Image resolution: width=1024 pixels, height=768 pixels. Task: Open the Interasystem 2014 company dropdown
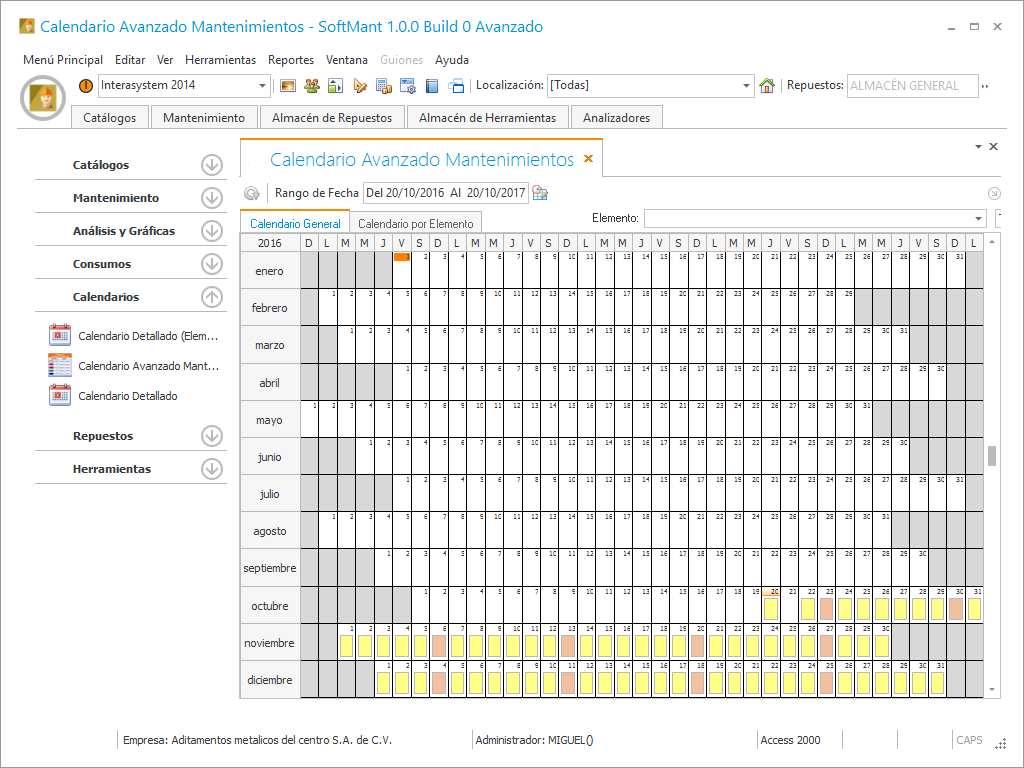(263, 86)
